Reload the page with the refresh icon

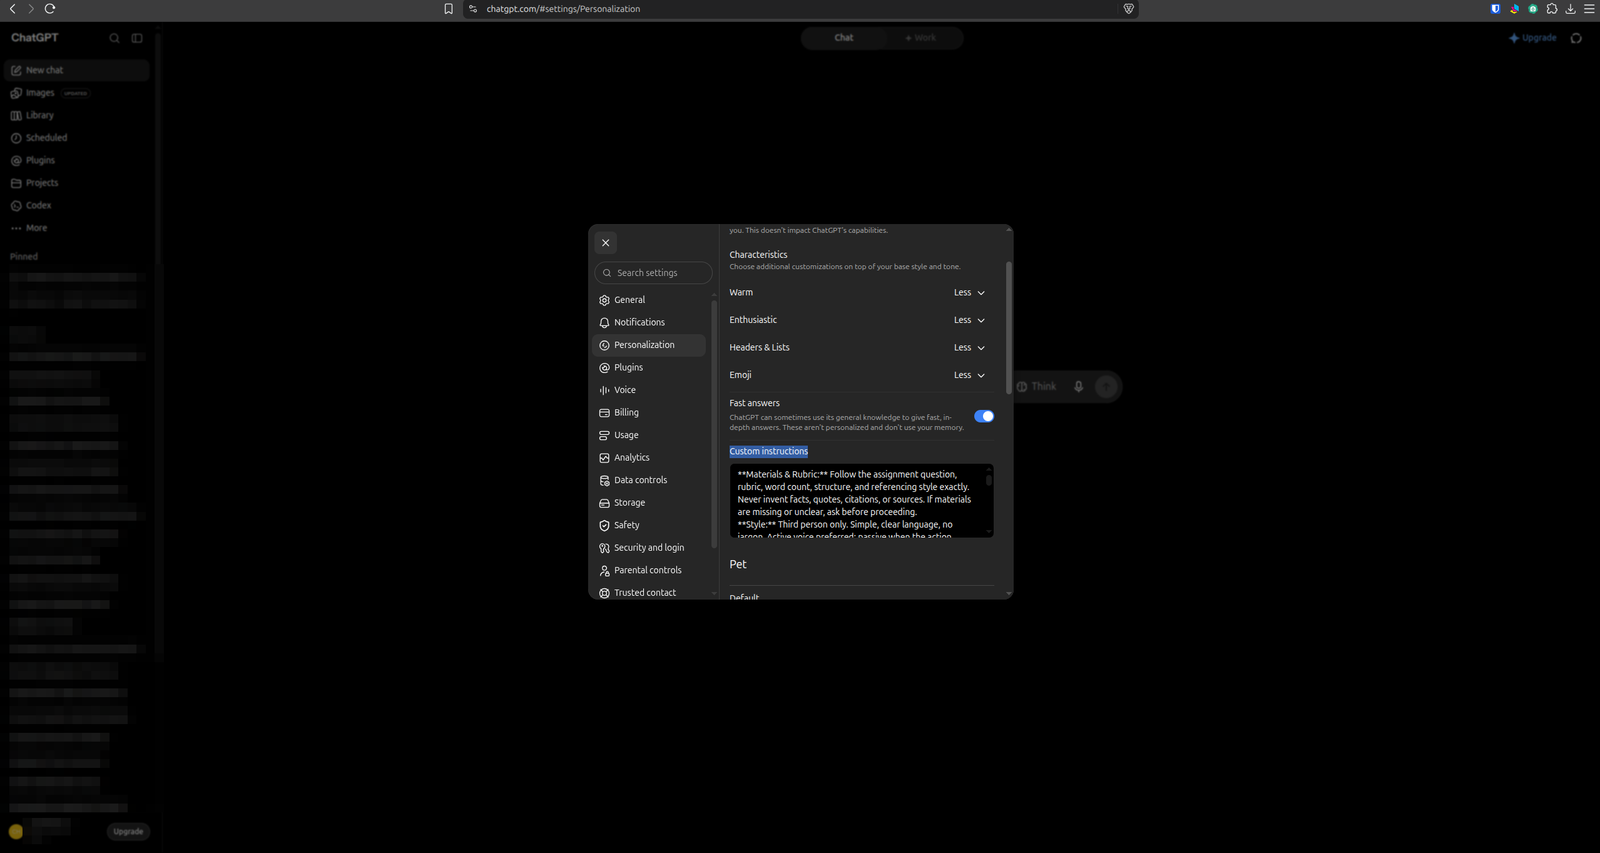pos(50,8)
